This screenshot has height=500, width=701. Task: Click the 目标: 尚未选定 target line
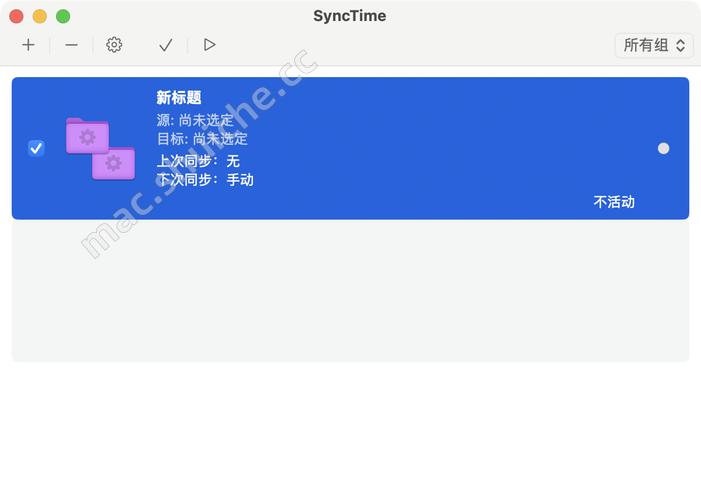pyautogui.click(x=202, y=139)
